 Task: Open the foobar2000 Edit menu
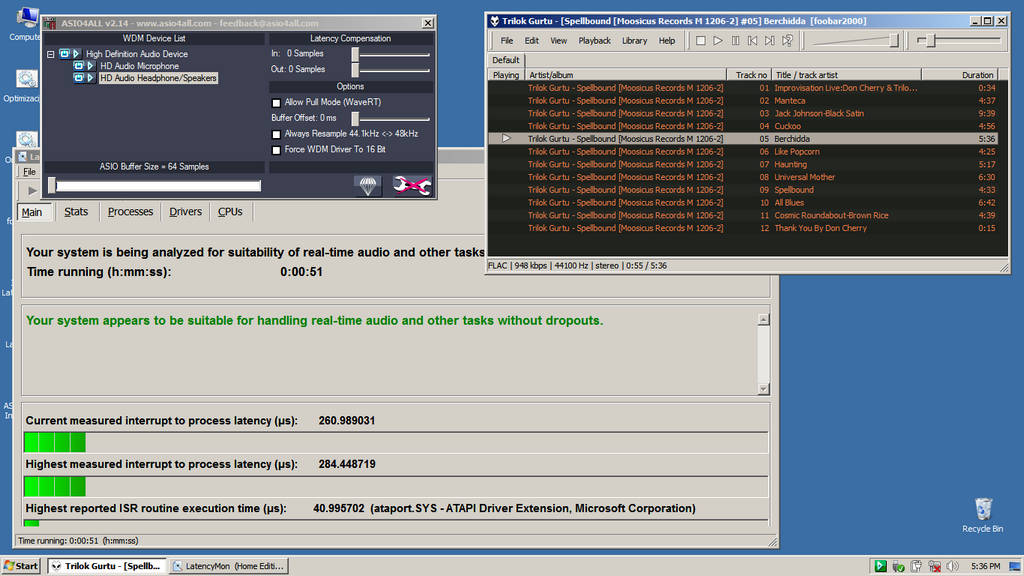pos(532,40)
